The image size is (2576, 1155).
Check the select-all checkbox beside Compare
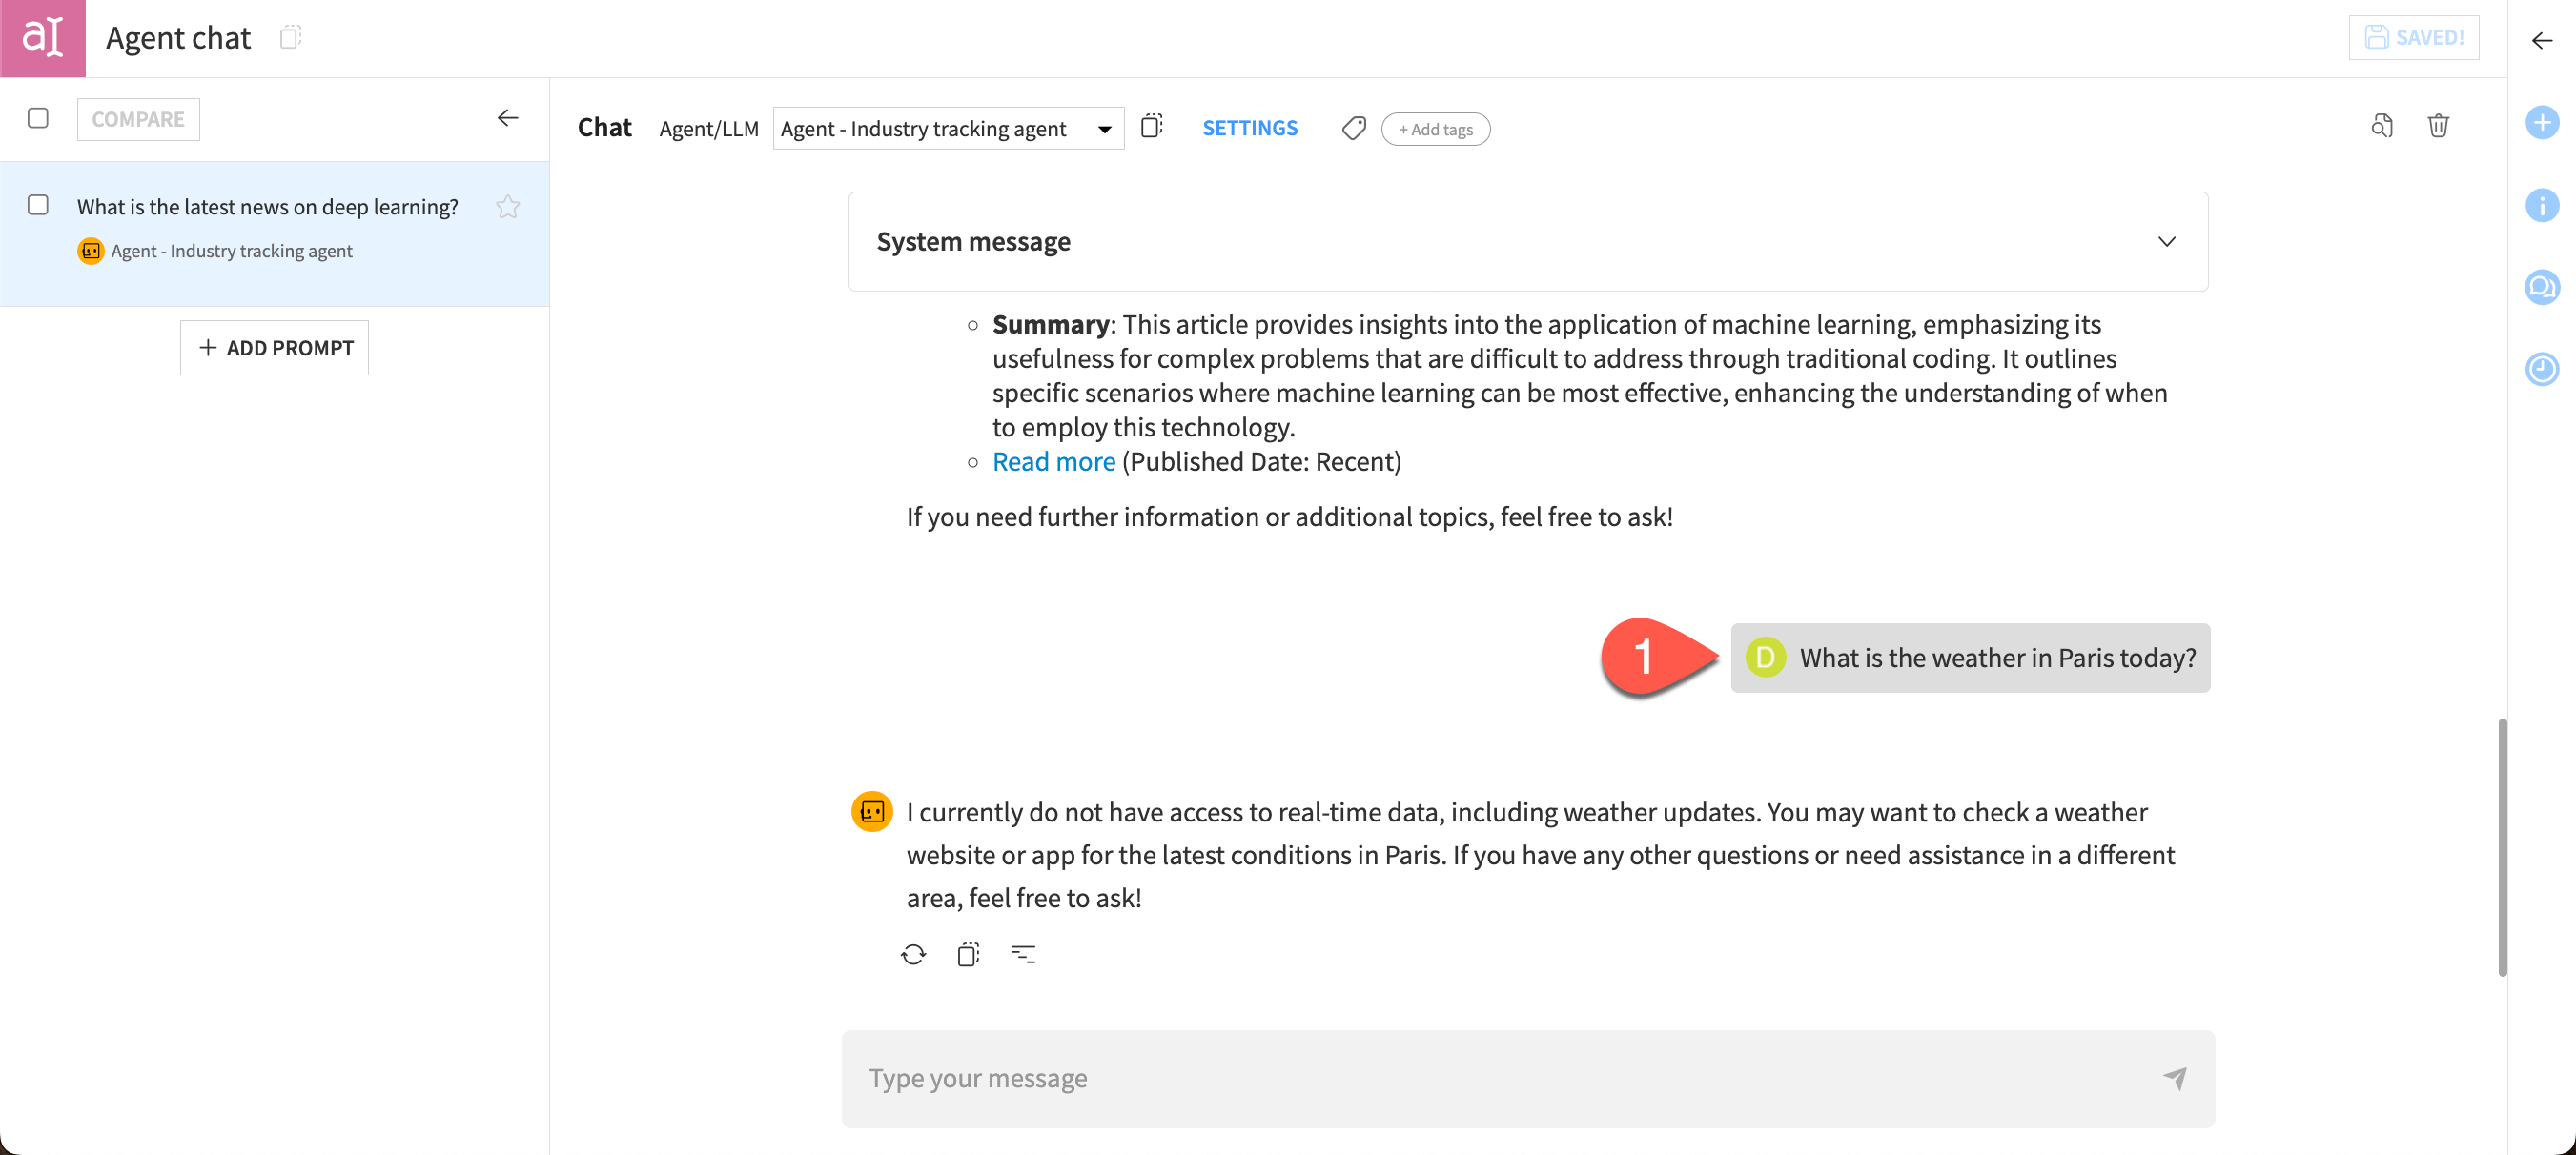[x=38, y=118]
